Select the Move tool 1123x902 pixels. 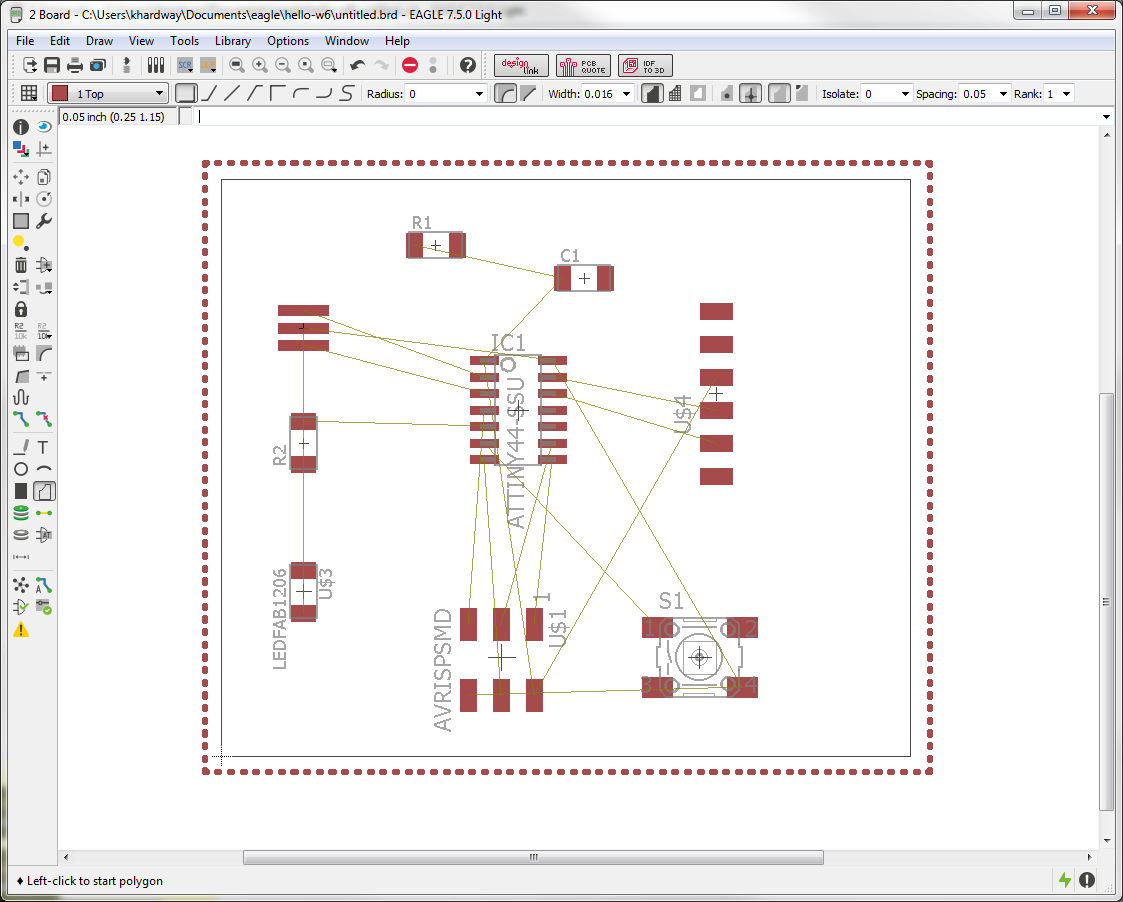(x=21, y=177)
